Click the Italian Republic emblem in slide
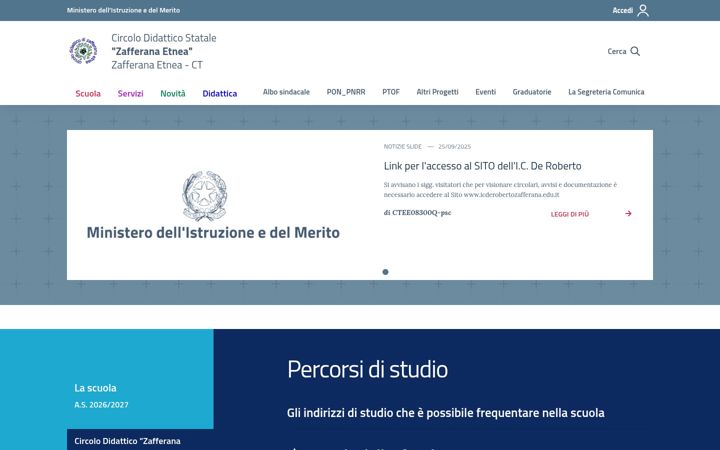 click(204, 196)
